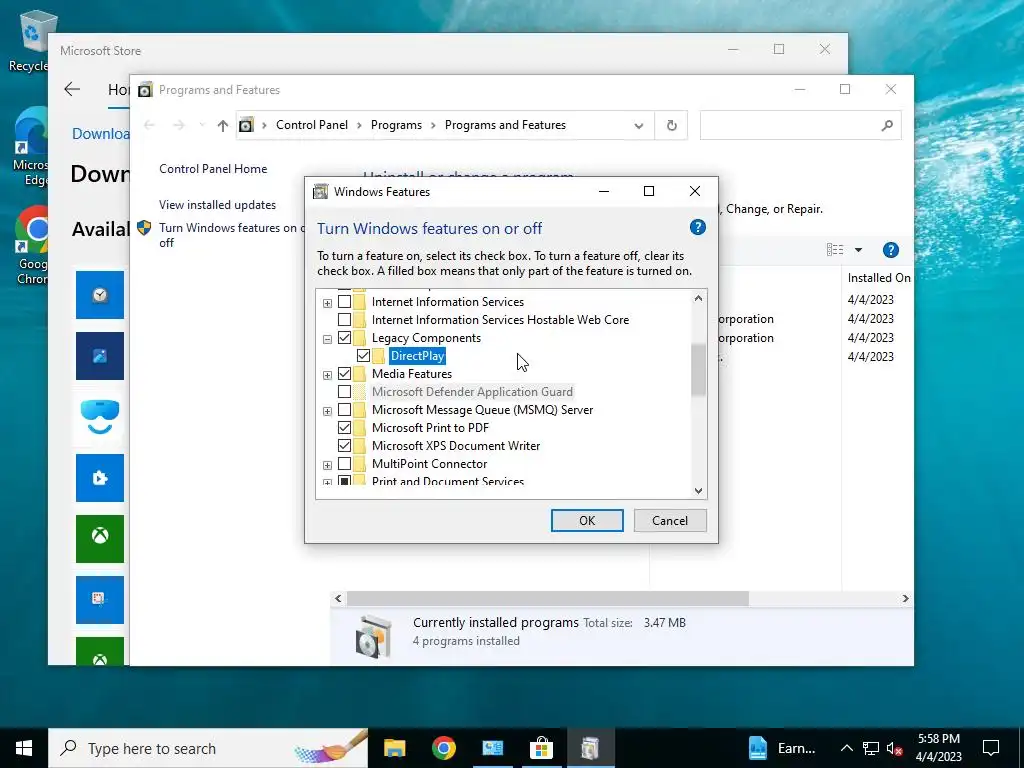Open recent locations dropdown in navigation
This screenshot has width=1024, height=768.
coord(202,125)
